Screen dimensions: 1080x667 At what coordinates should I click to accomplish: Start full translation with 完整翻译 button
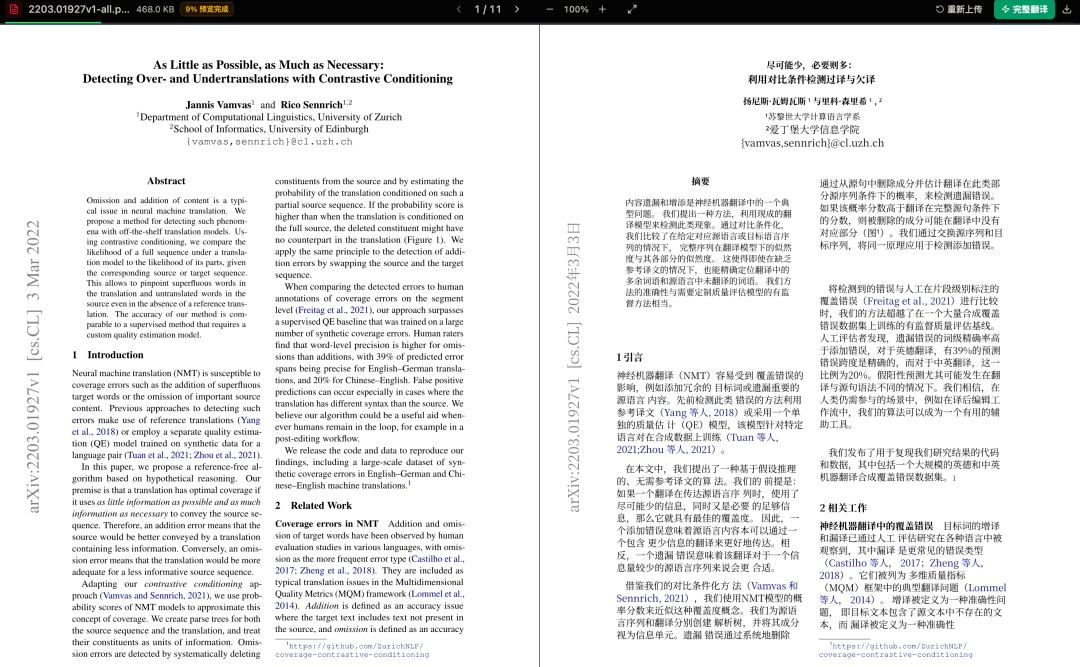click(1023, 9)
